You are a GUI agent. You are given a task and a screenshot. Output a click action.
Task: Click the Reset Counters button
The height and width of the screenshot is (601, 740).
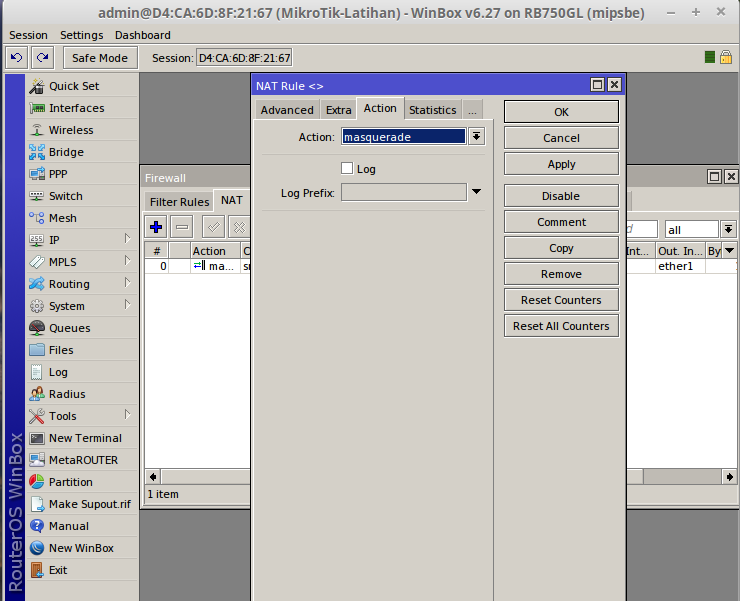(561, 300)
